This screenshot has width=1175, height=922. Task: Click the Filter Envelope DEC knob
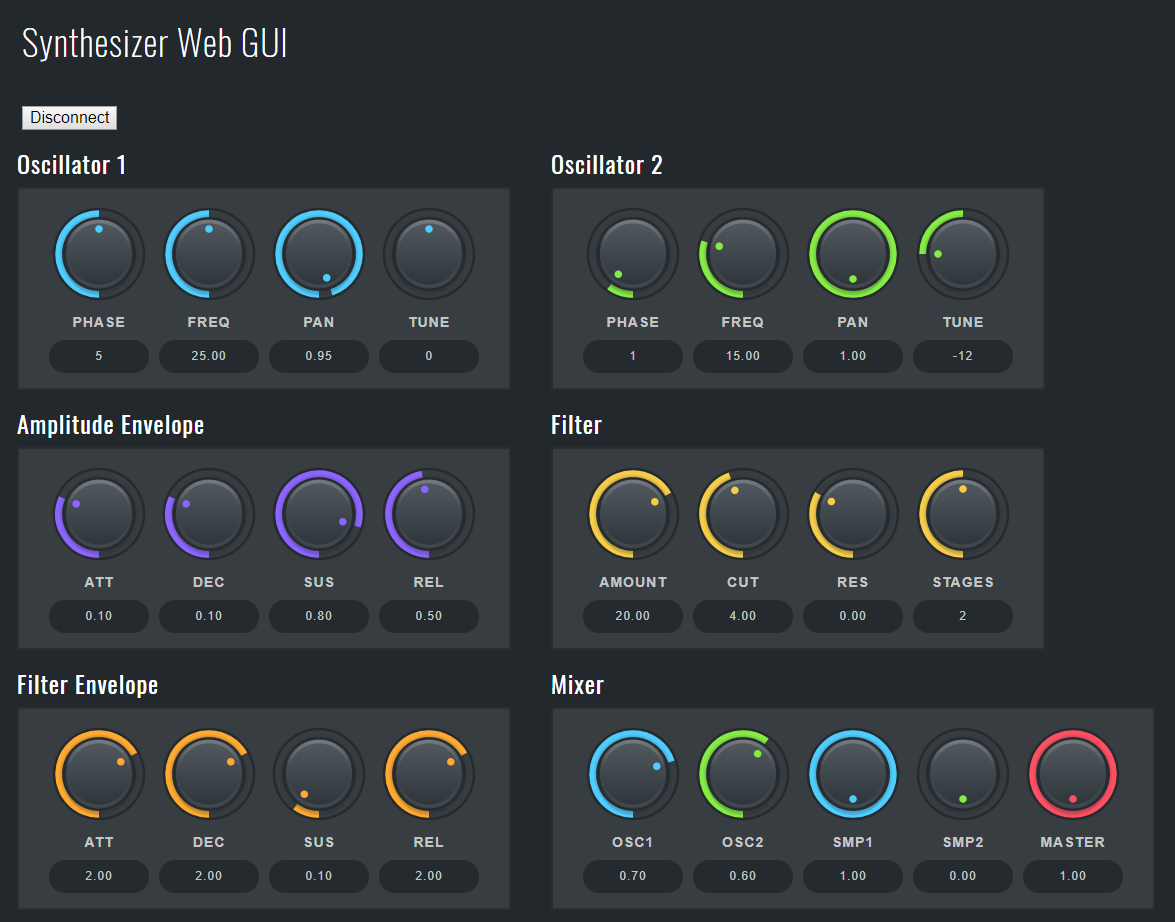click(x=209, y=774)
